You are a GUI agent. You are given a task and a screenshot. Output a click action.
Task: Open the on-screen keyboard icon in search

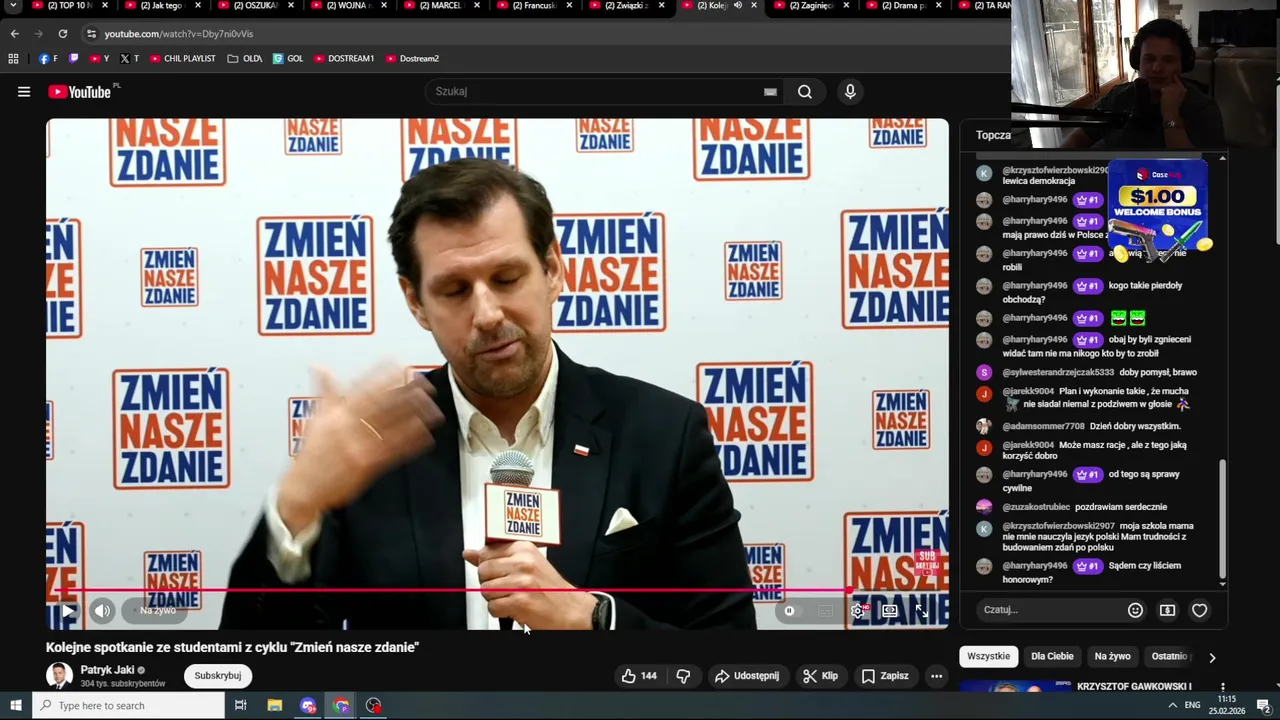[770, 92]
